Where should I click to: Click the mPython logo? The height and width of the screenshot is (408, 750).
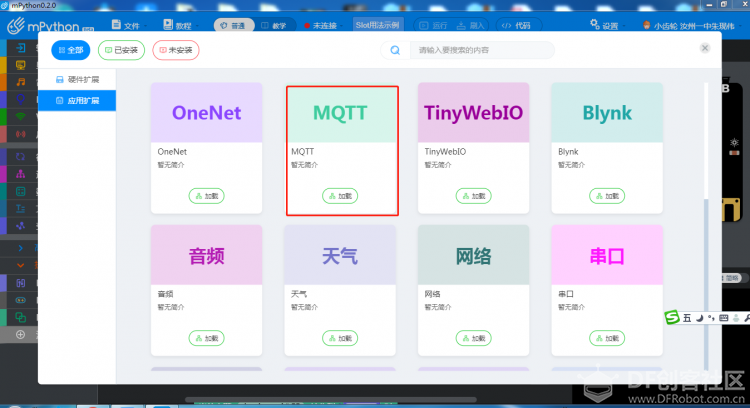[50, 25]
